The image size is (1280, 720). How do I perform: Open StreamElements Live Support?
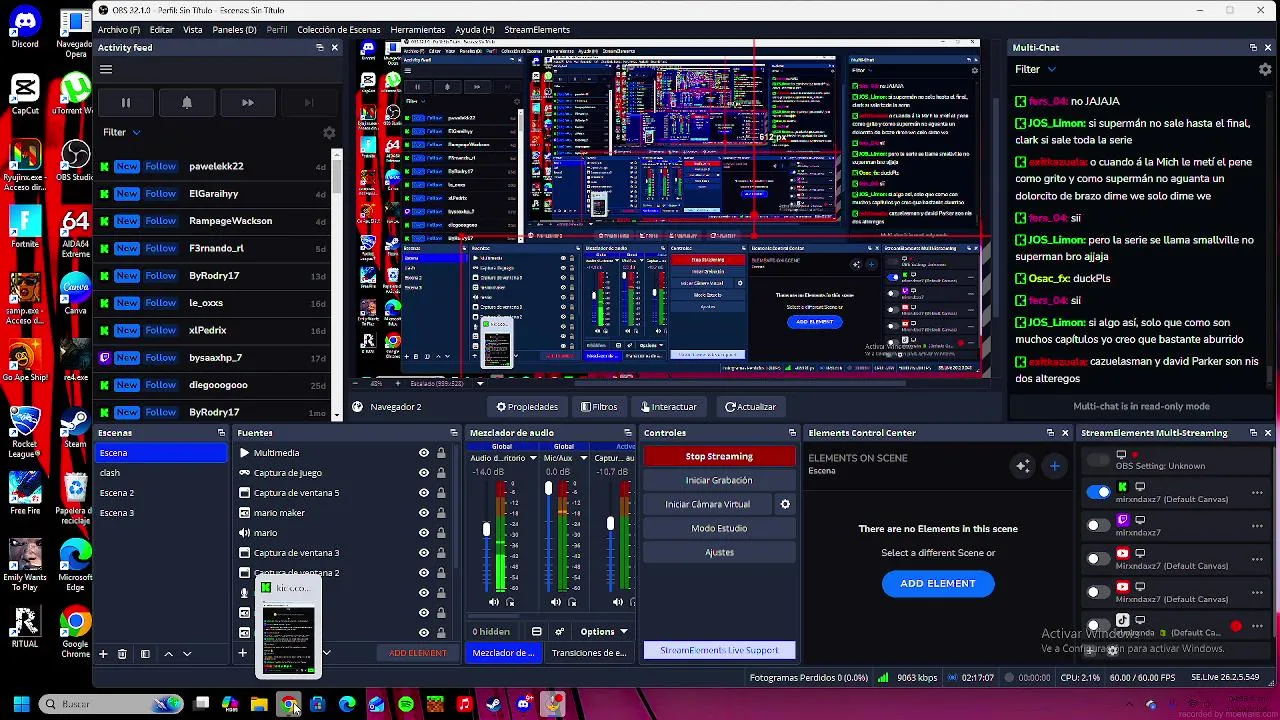[x=719, y=650]
